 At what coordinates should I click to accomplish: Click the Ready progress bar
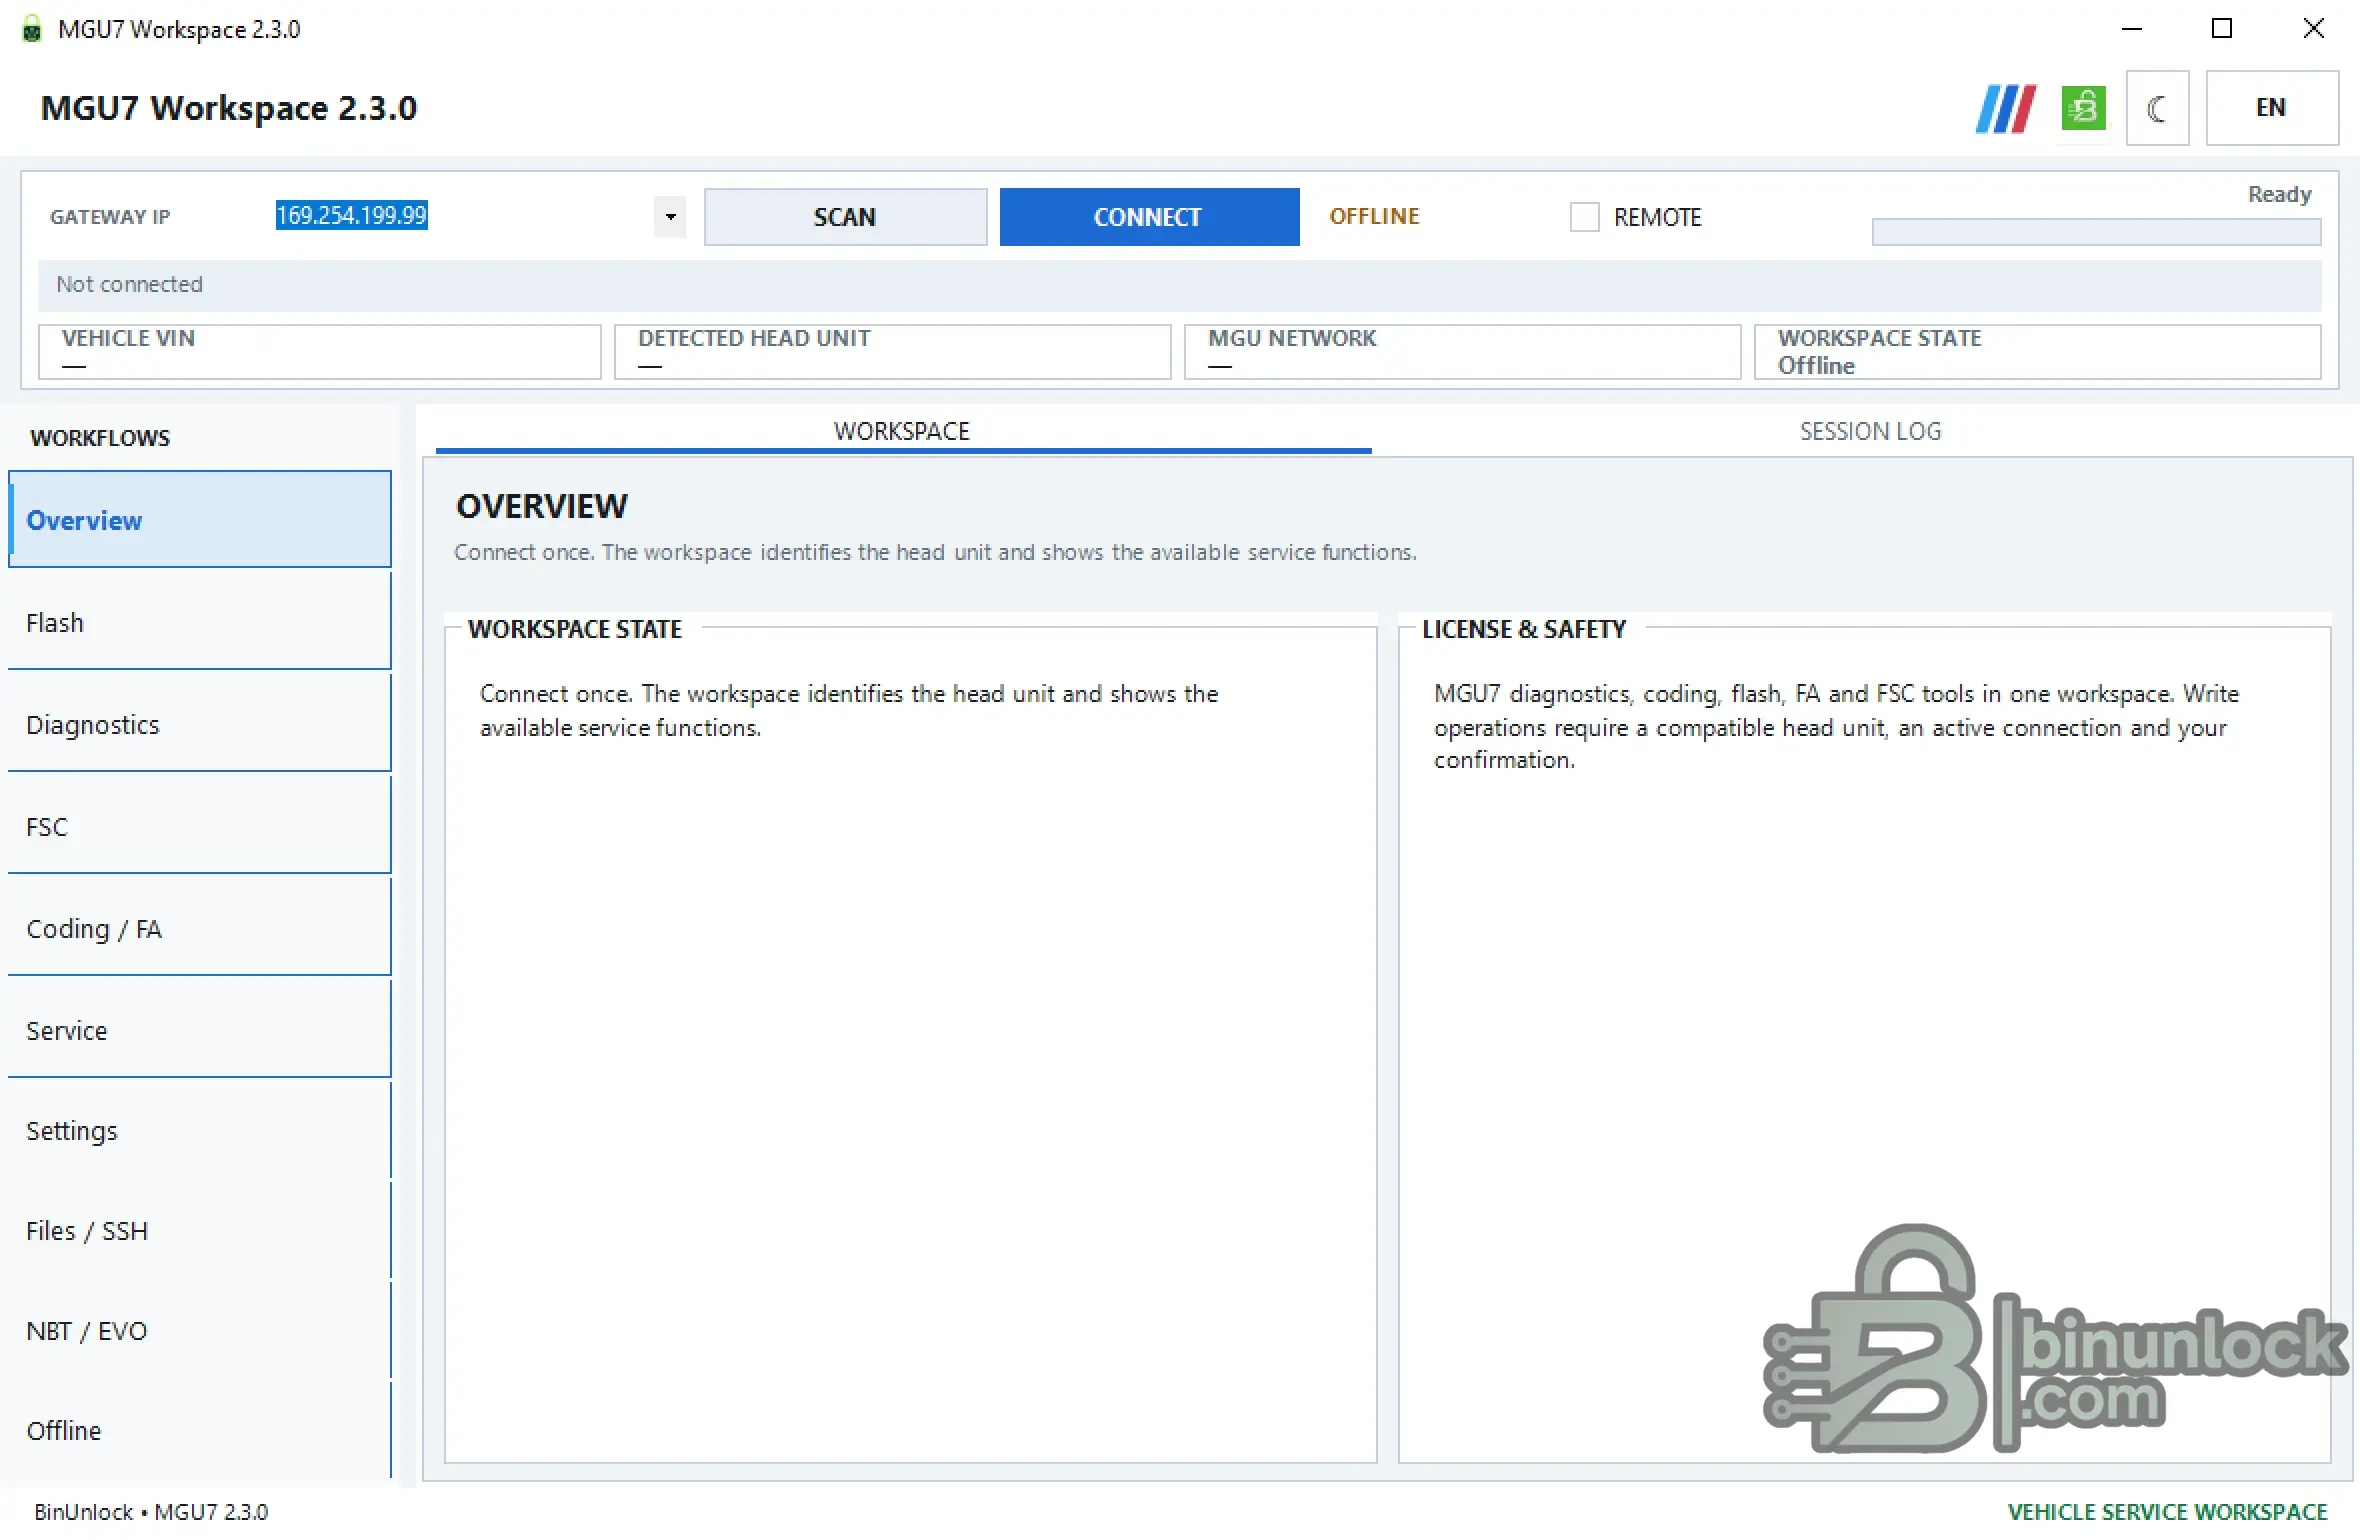tap(2096, 232)
